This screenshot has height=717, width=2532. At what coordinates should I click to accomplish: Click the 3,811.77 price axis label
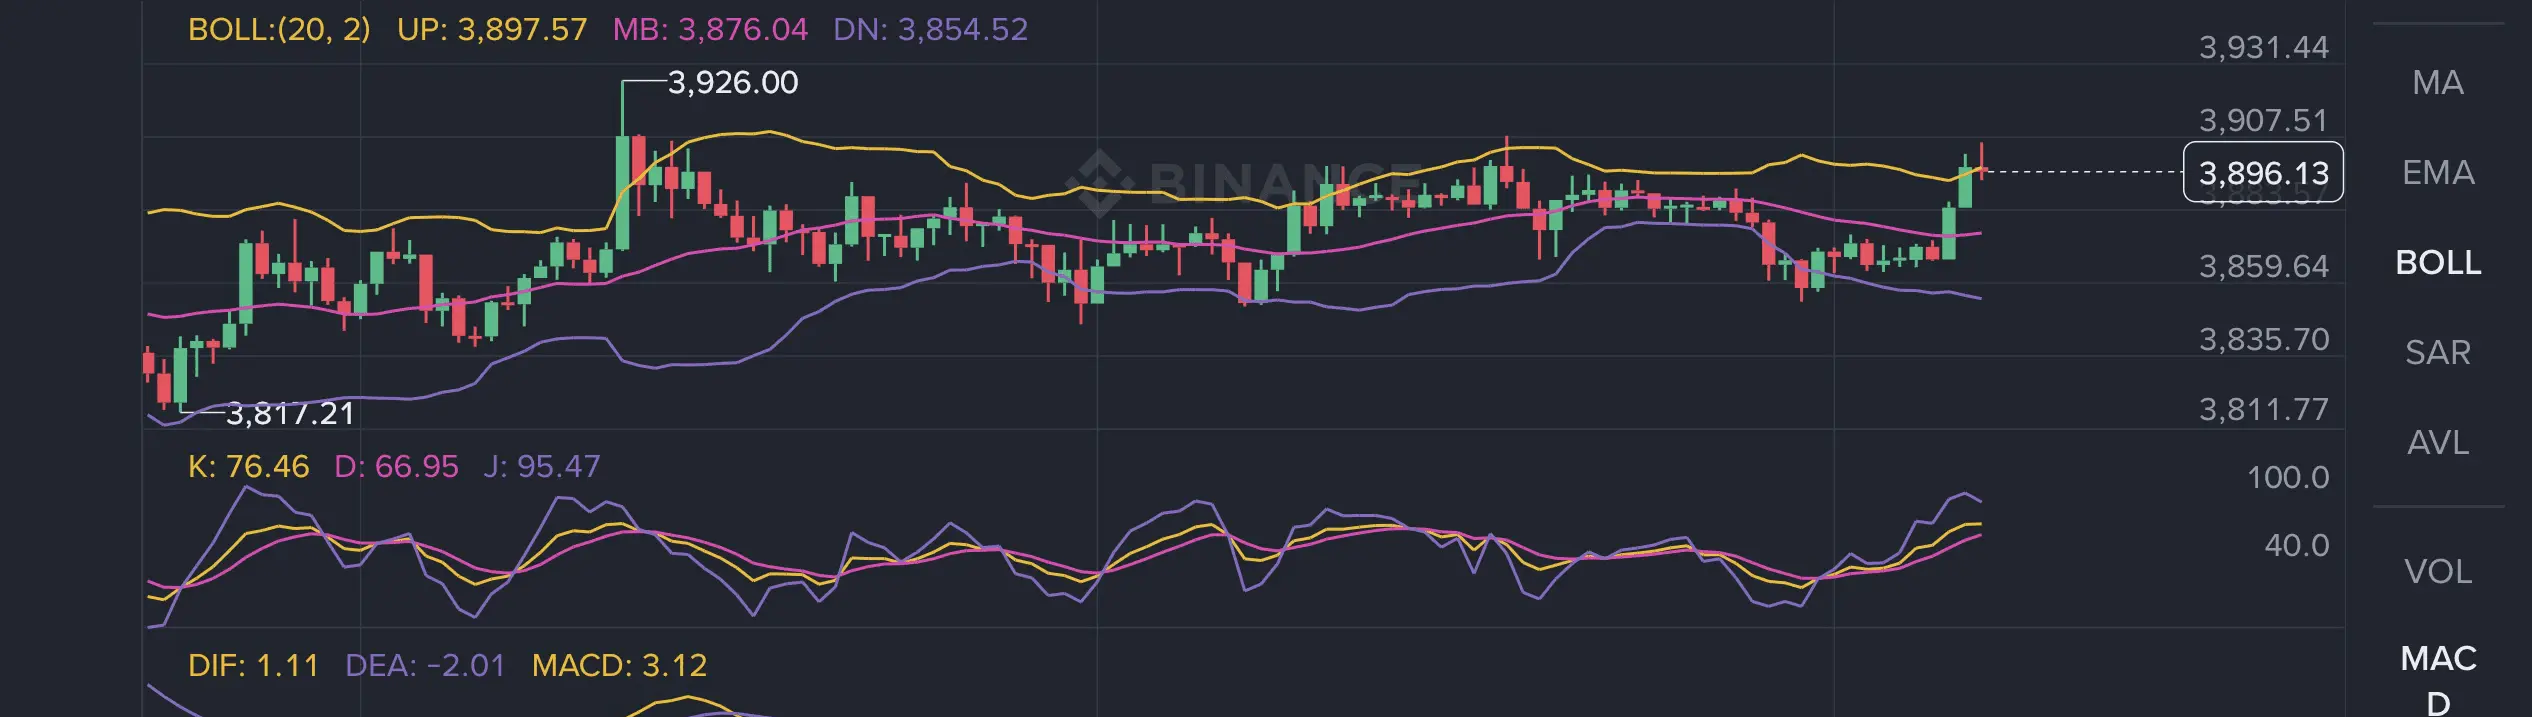tap(2263, 409)
